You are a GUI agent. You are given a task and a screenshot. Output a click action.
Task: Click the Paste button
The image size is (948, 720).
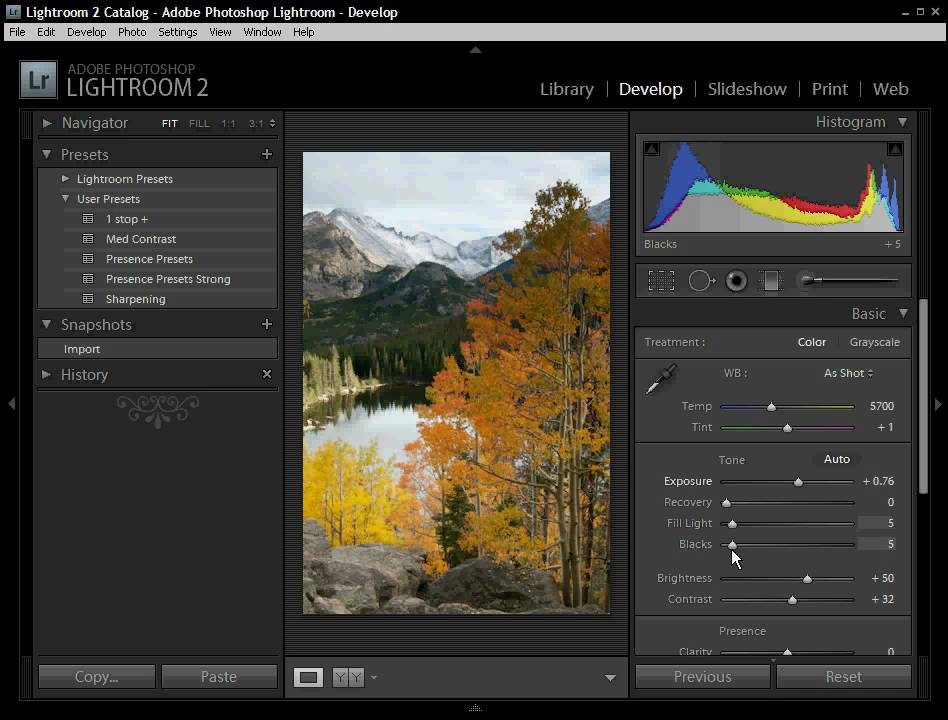[x=219, y=676]
